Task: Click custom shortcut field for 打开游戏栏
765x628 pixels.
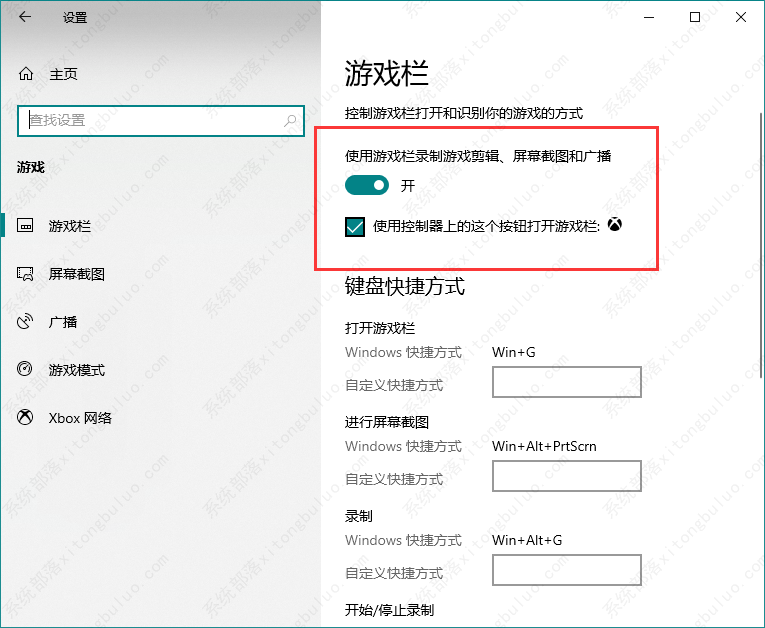Action: point(566,382)
